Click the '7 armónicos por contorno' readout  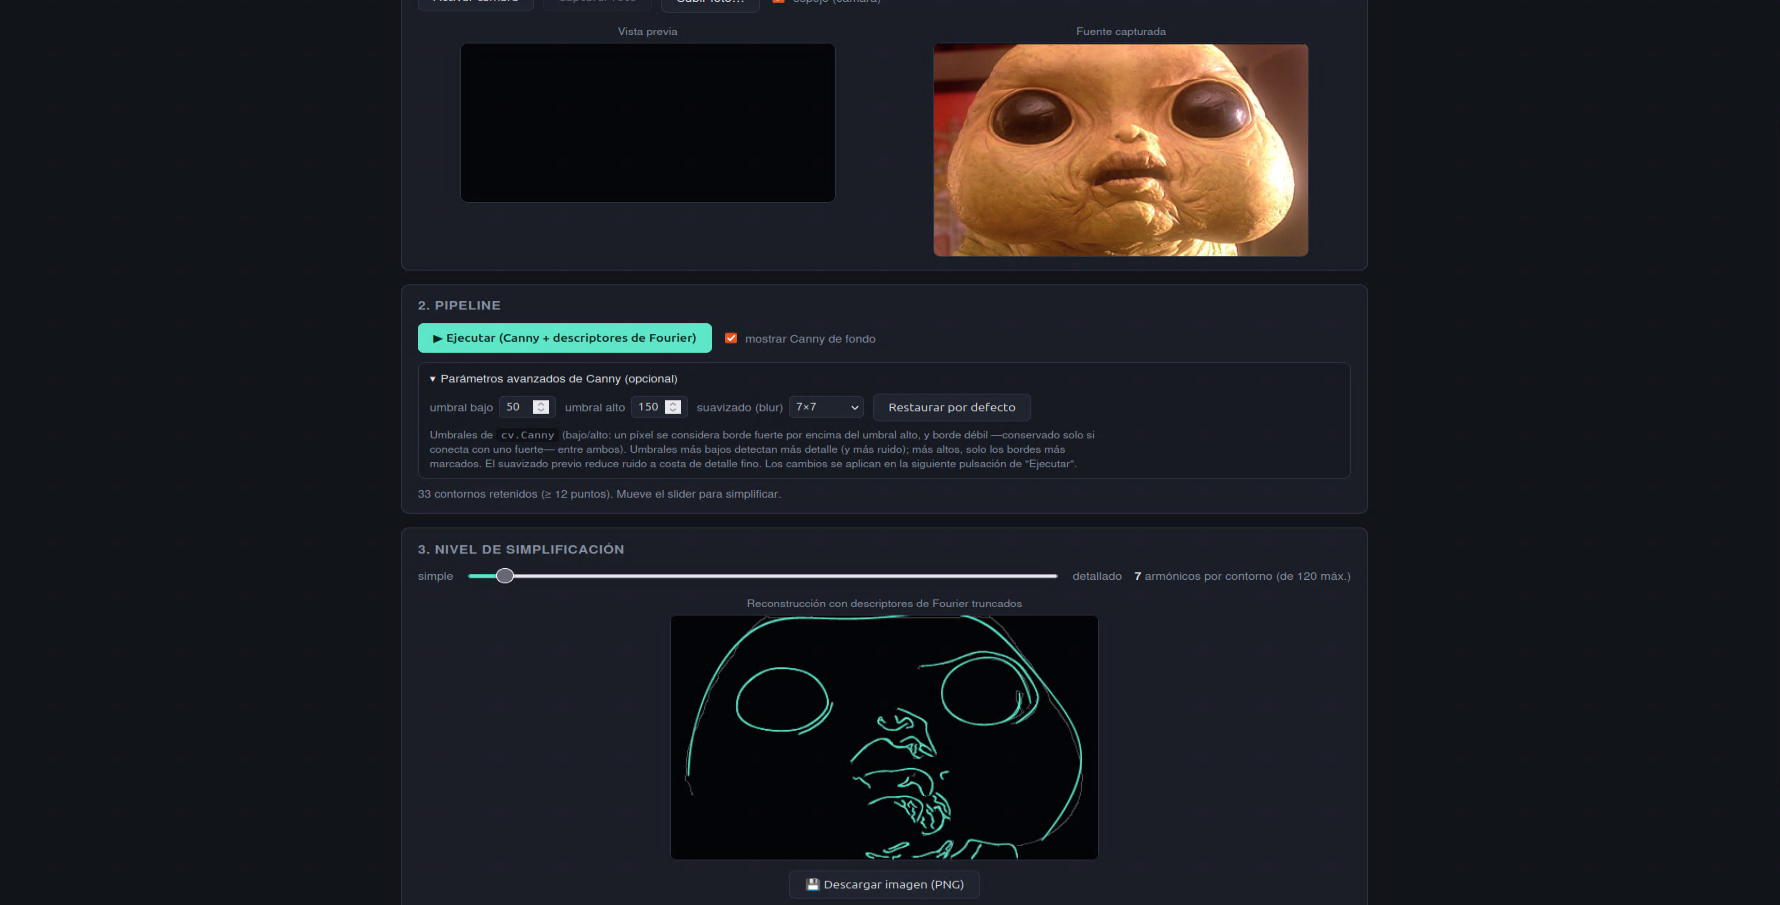click(x=1242, y=576)
